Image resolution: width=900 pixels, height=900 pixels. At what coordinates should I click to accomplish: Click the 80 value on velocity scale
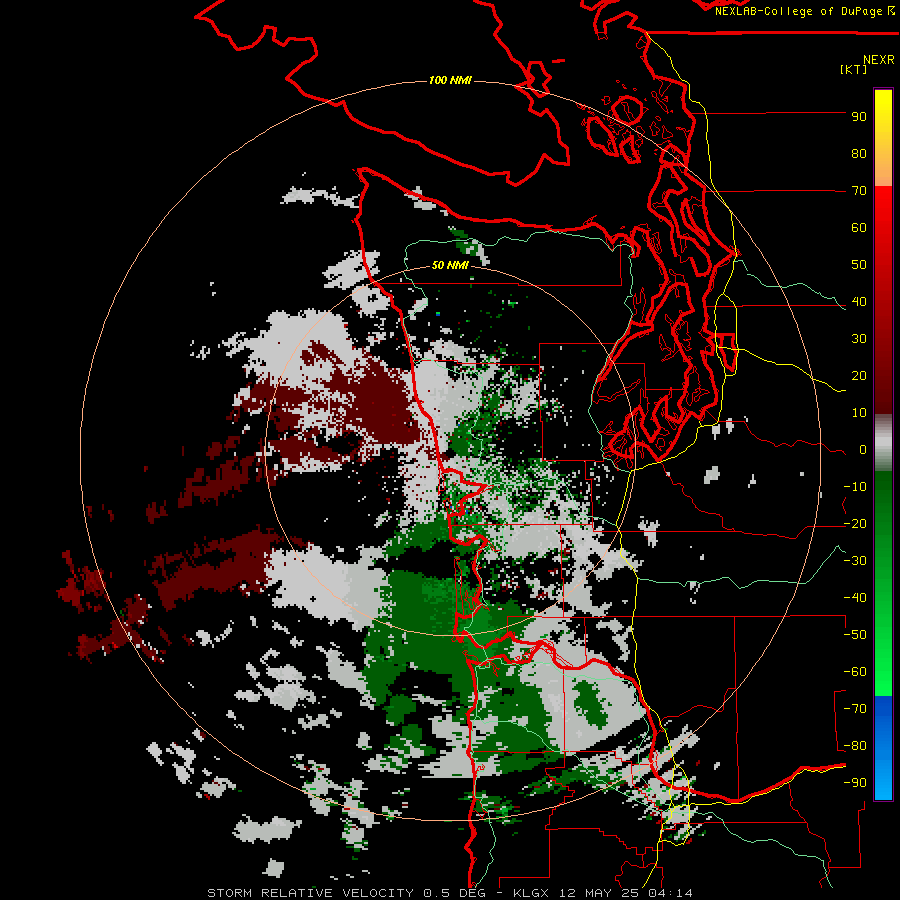coord(859,154)
